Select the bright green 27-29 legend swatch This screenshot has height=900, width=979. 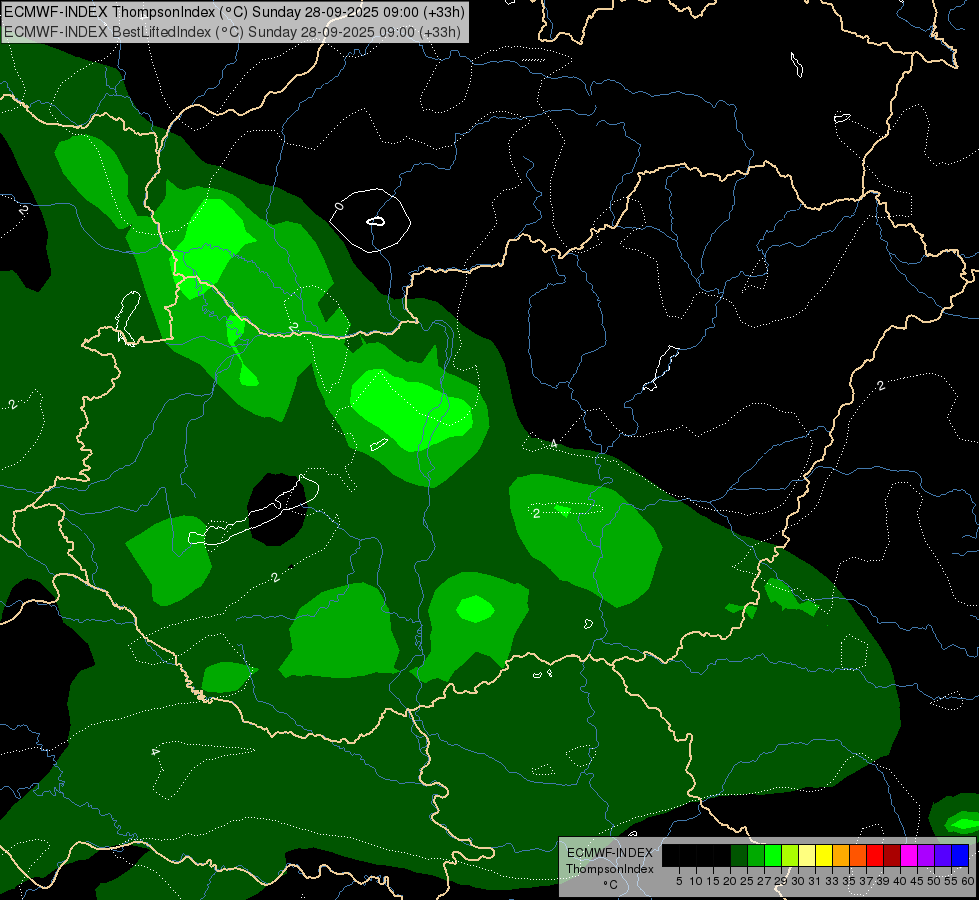pos(773,855)
